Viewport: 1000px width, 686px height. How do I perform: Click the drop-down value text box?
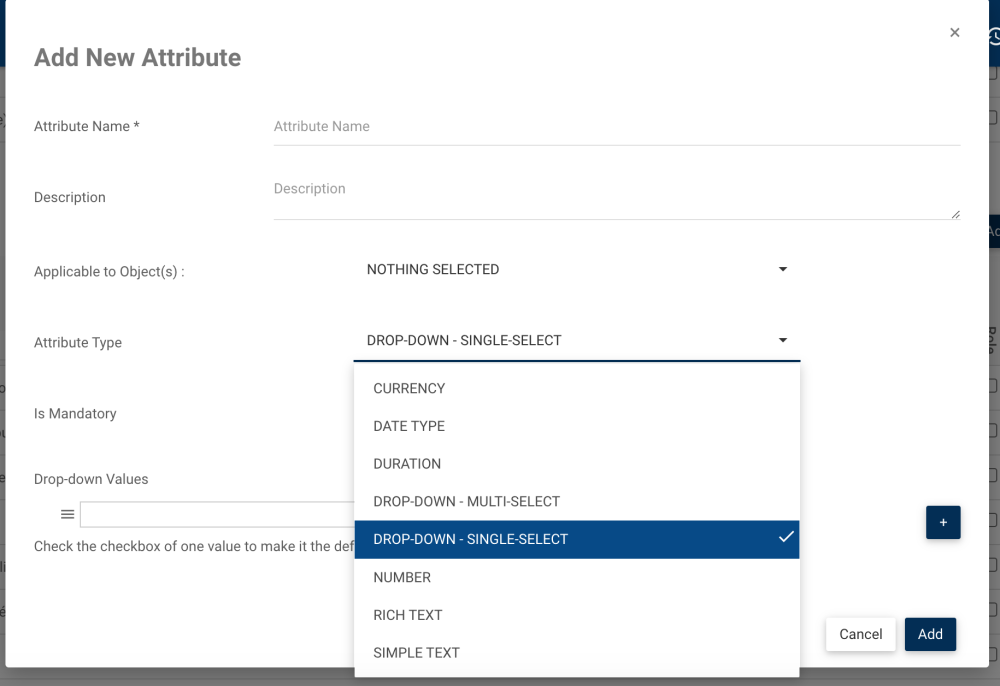[216, 514]
